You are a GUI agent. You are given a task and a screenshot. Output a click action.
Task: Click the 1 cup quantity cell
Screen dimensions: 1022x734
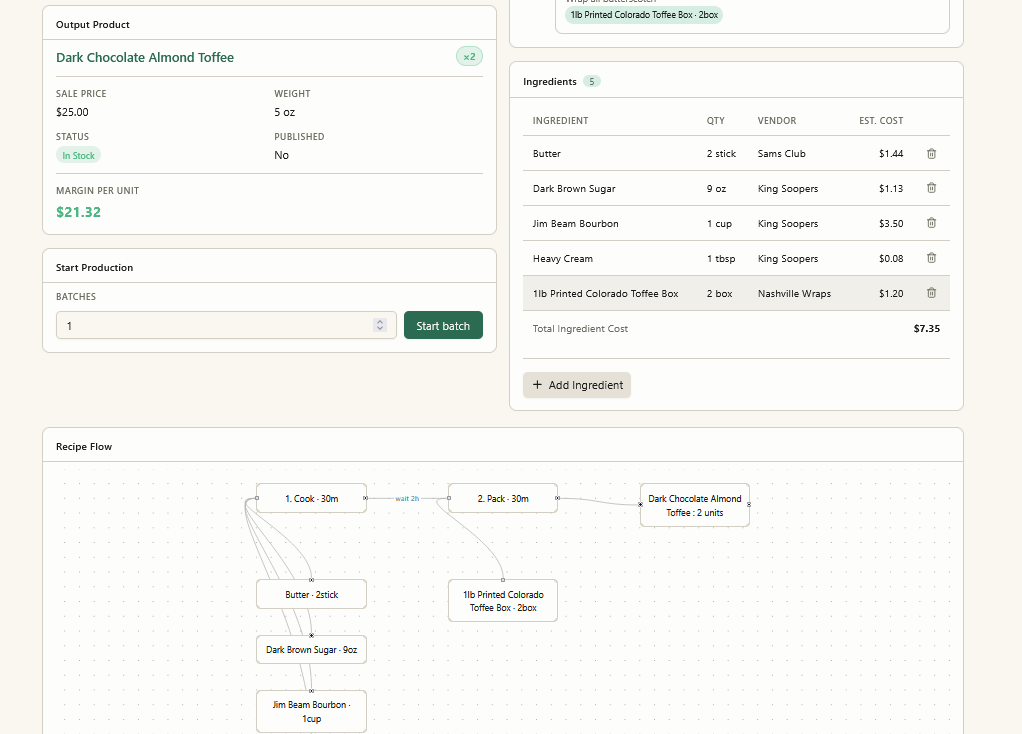[x=720, y=224]
